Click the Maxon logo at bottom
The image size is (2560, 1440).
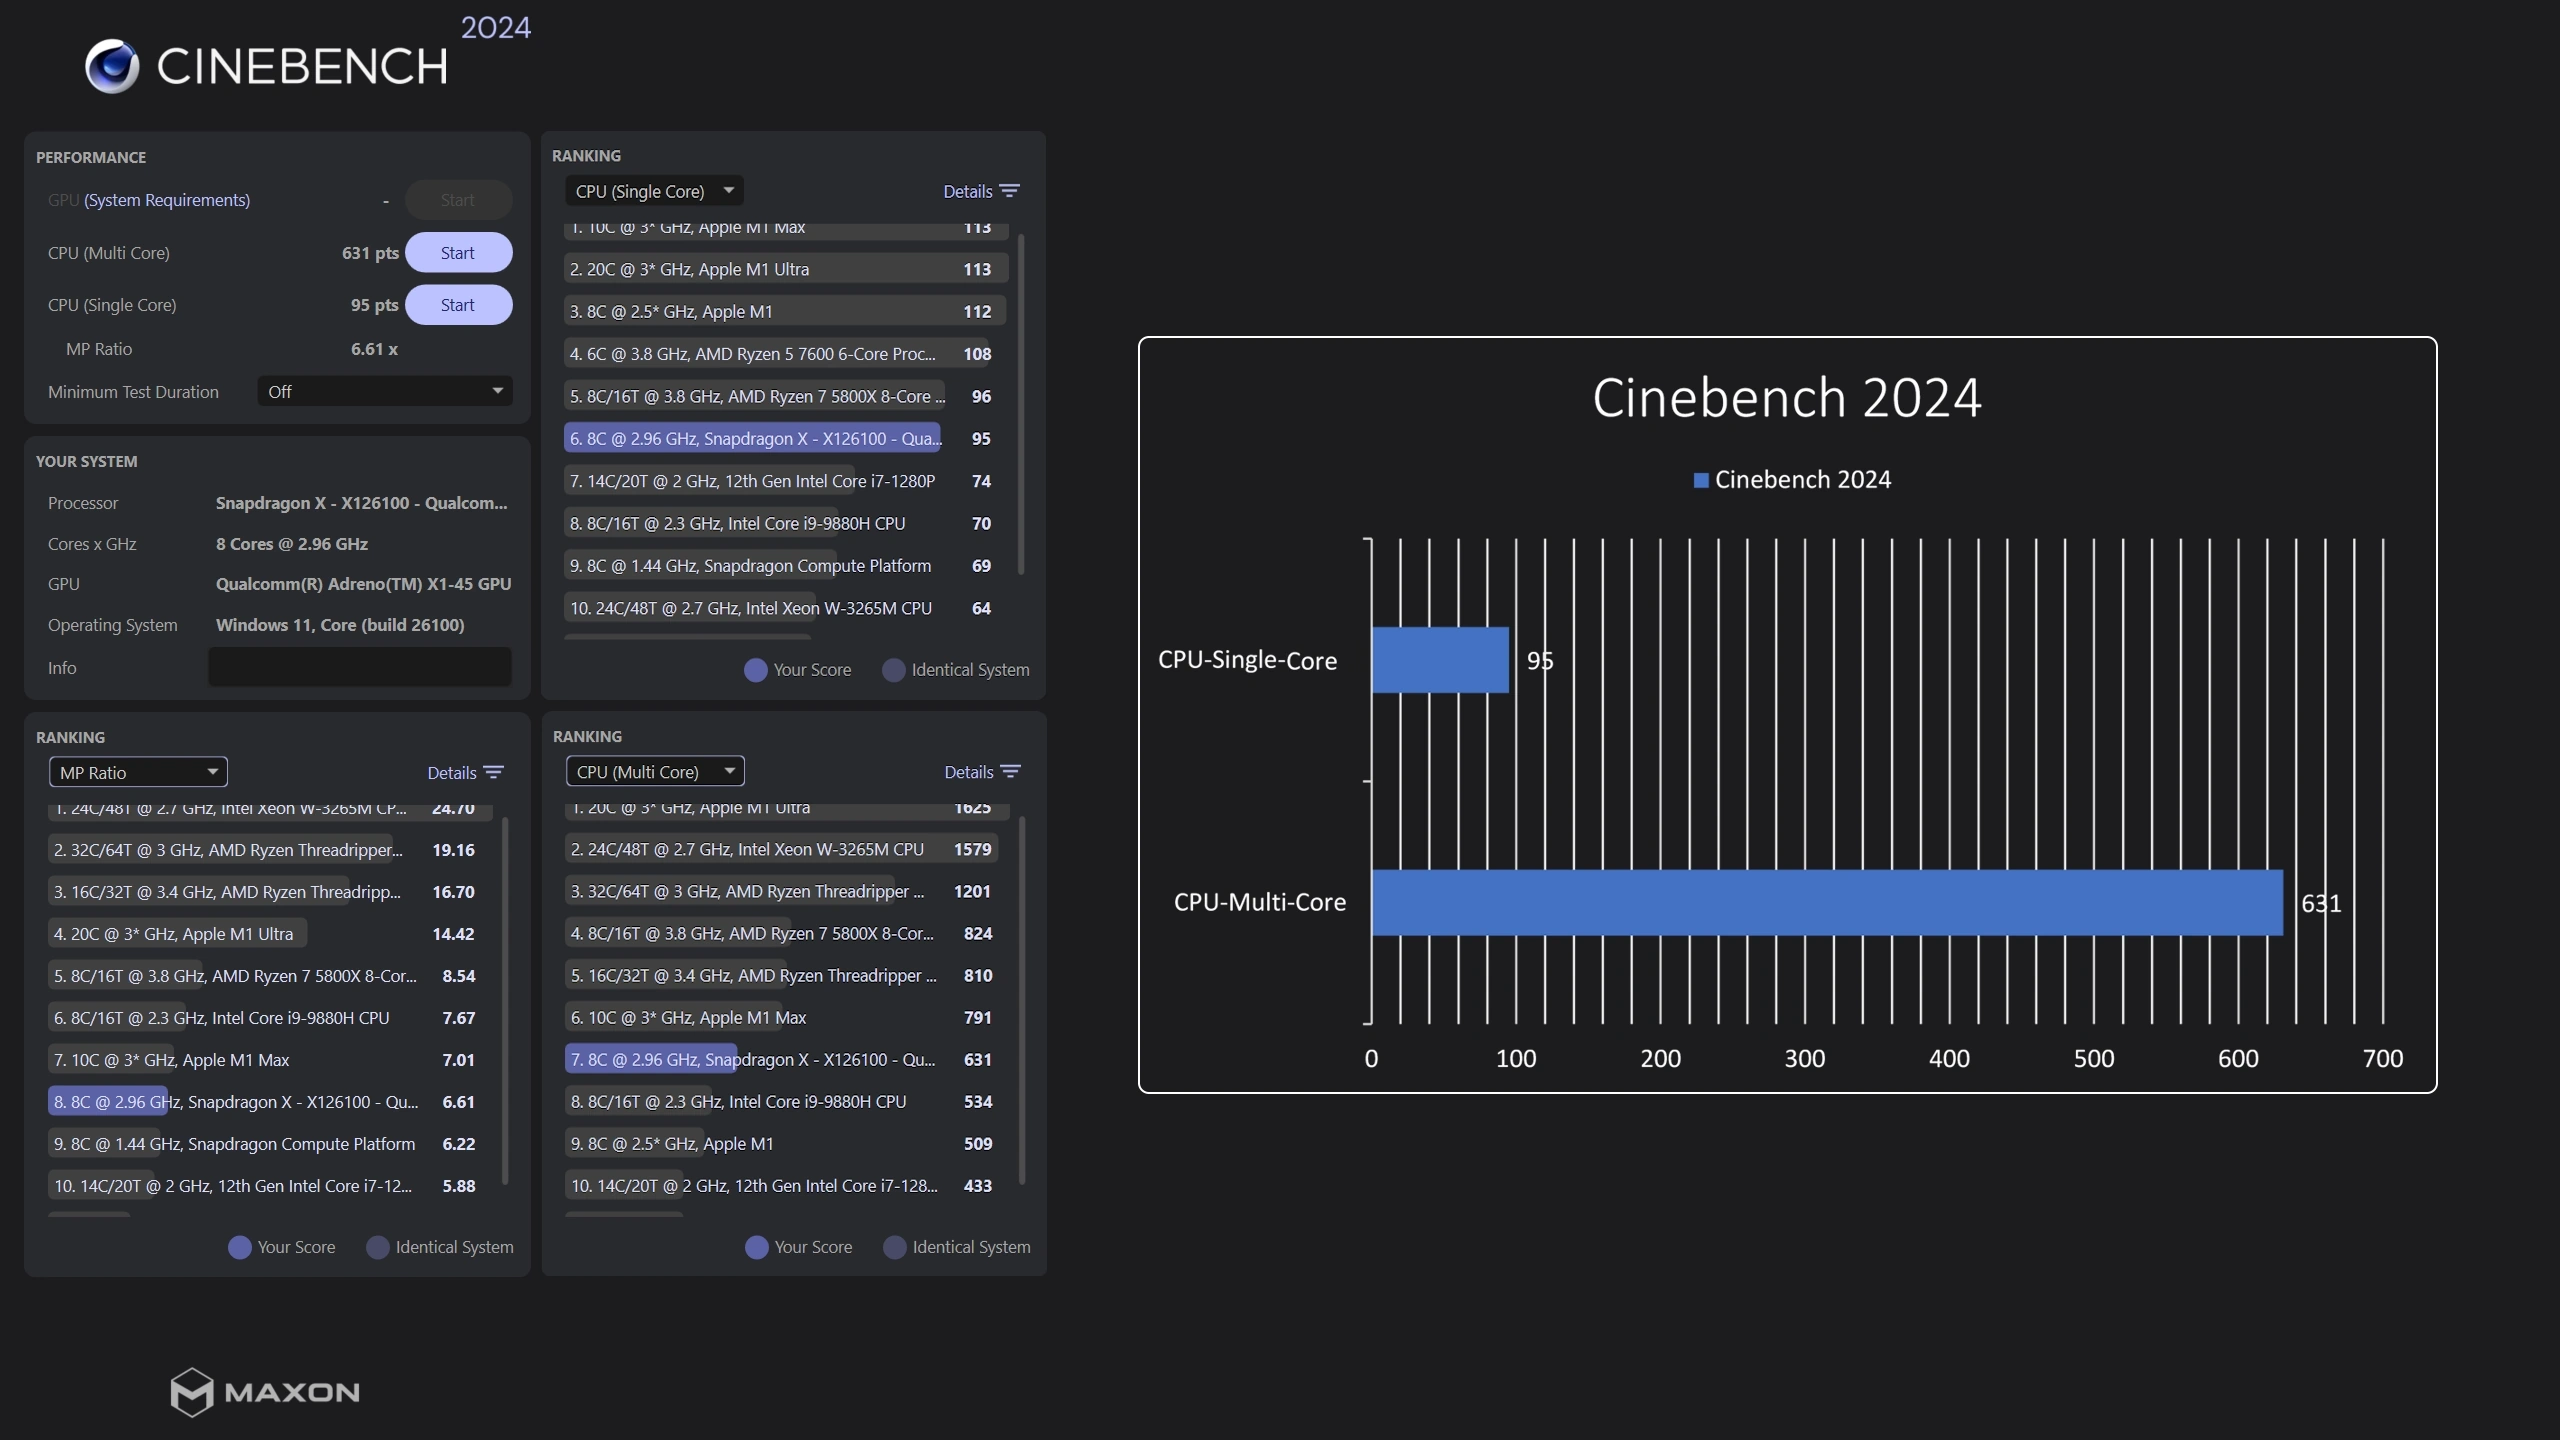coord(265,1392)
